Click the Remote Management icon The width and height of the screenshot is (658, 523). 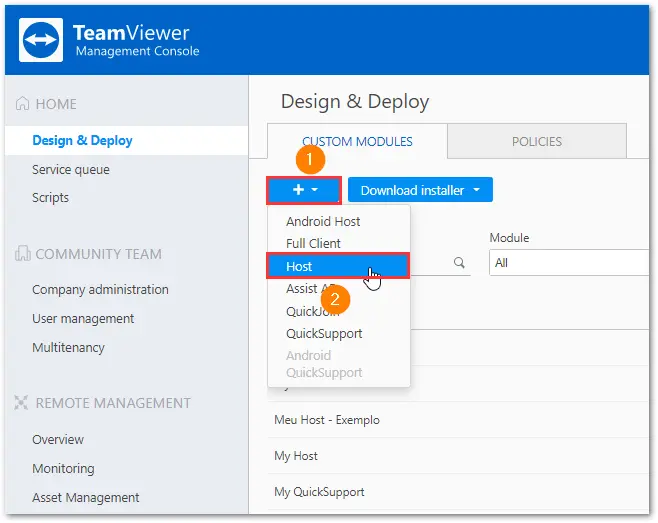[x=21, y=402]
